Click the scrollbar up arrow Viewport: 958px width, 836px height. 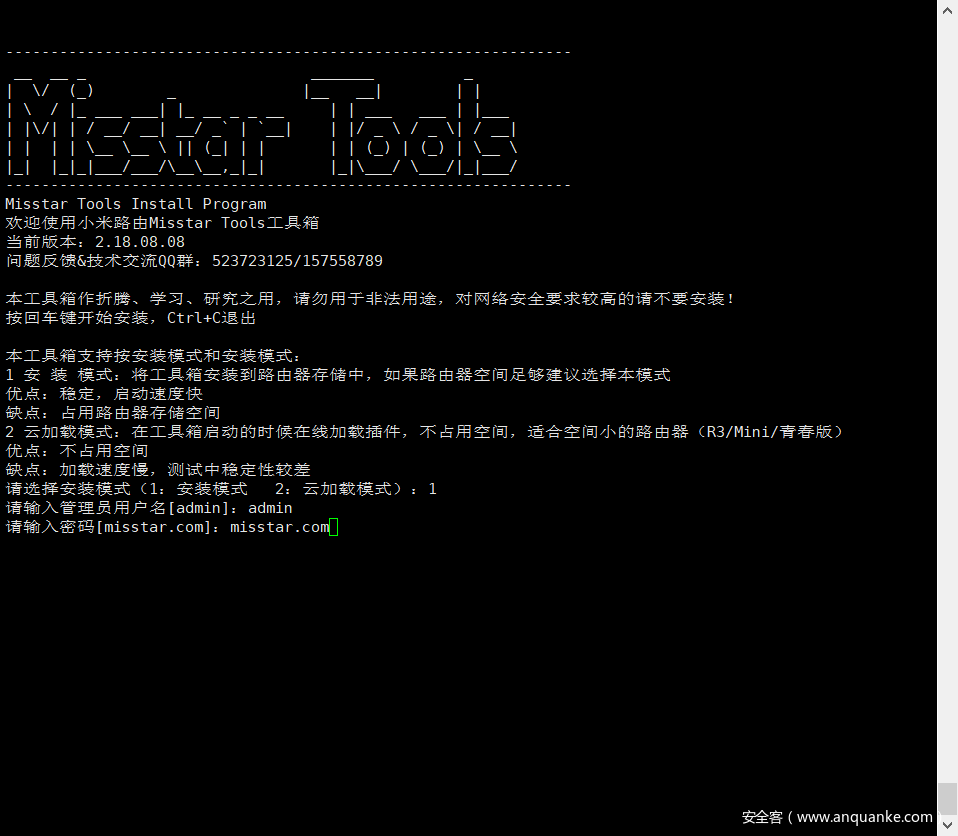947,9
